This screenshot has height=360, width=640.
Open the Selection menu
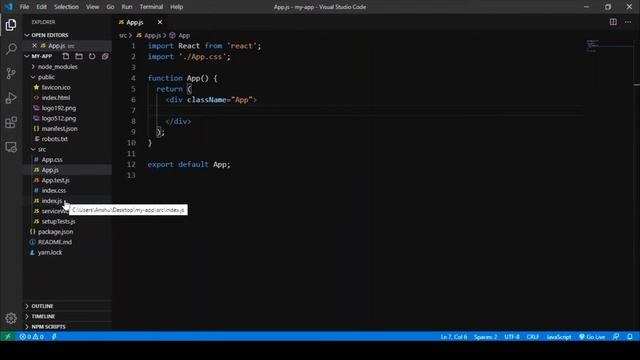(66, 7)
